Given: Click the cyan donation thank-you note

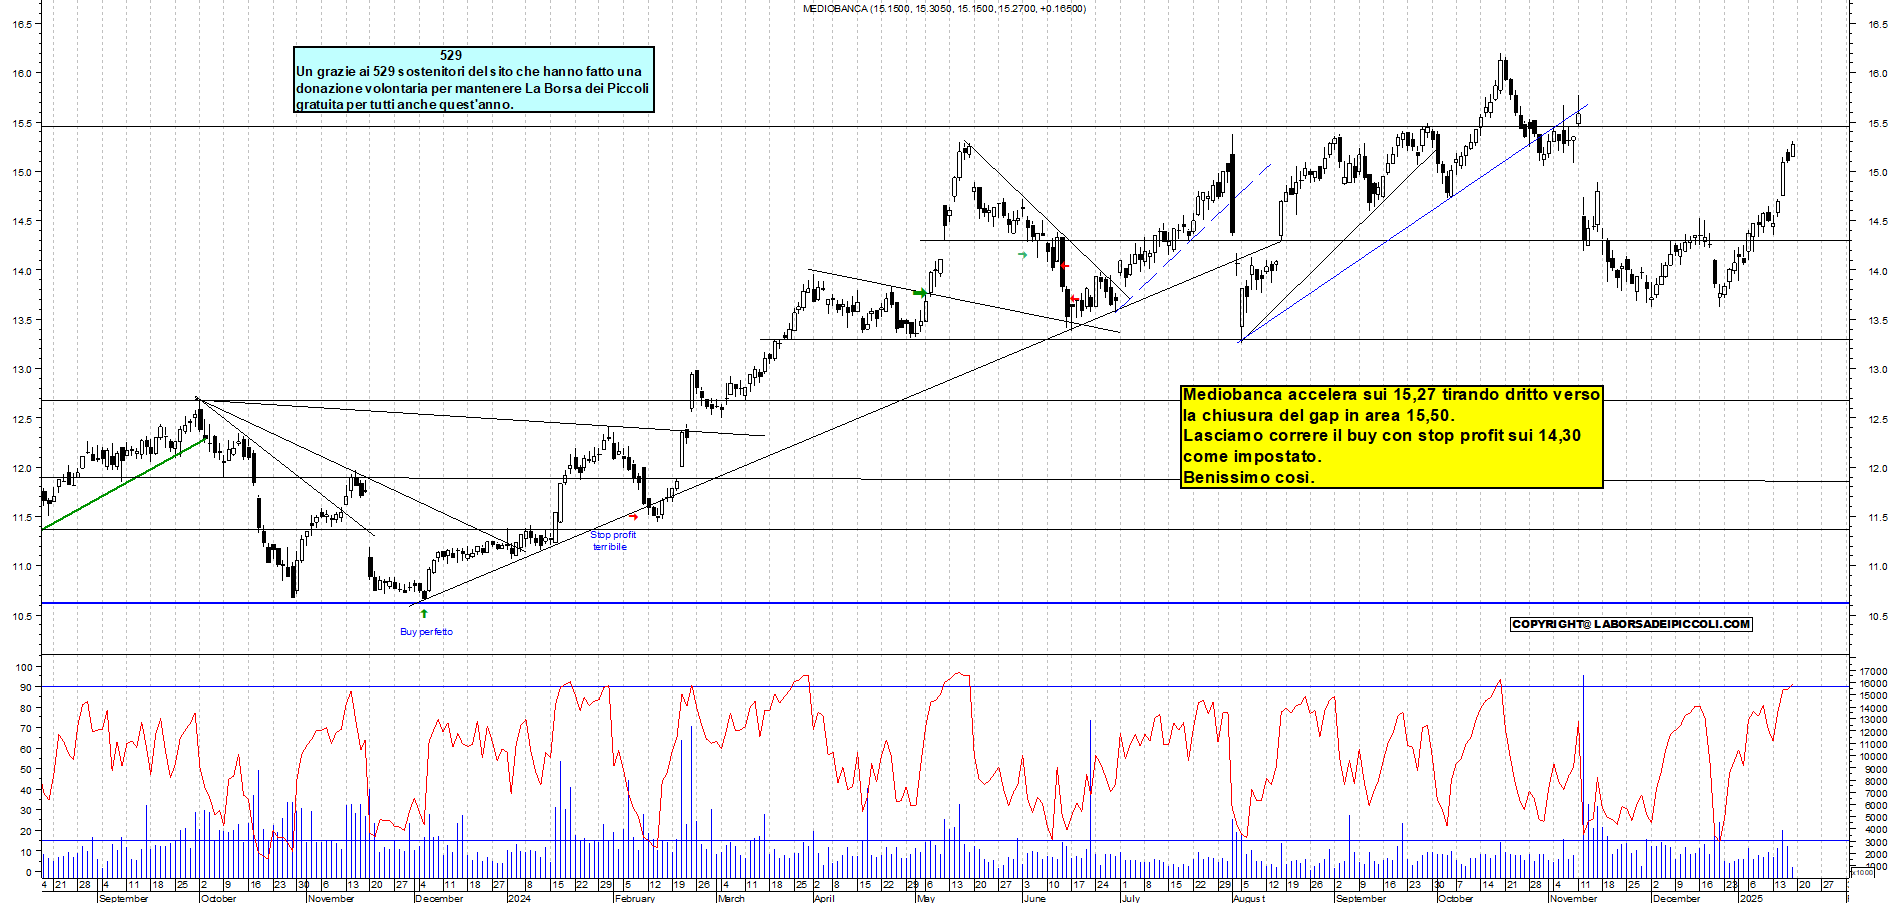Looking at the screenshot, I should 473,79.
